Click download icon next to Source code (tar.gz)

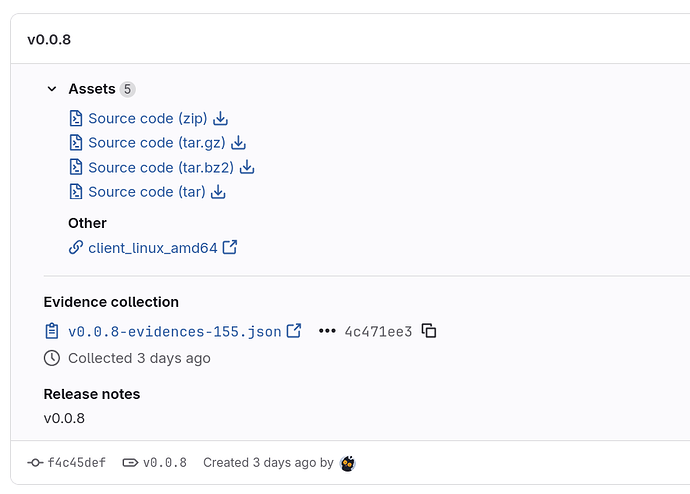[x=239, y=143]
